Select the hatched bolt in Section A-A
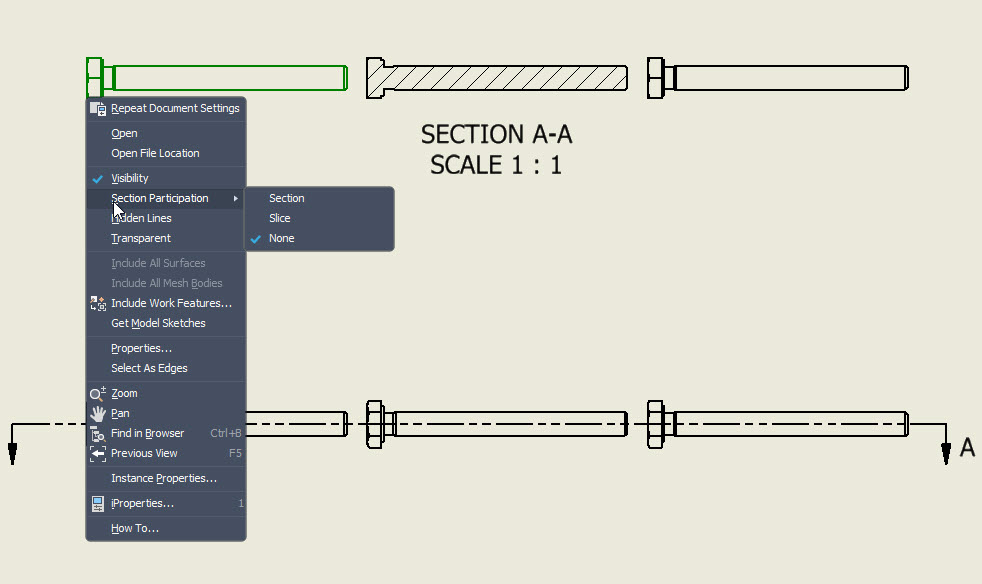 (497, 78)
